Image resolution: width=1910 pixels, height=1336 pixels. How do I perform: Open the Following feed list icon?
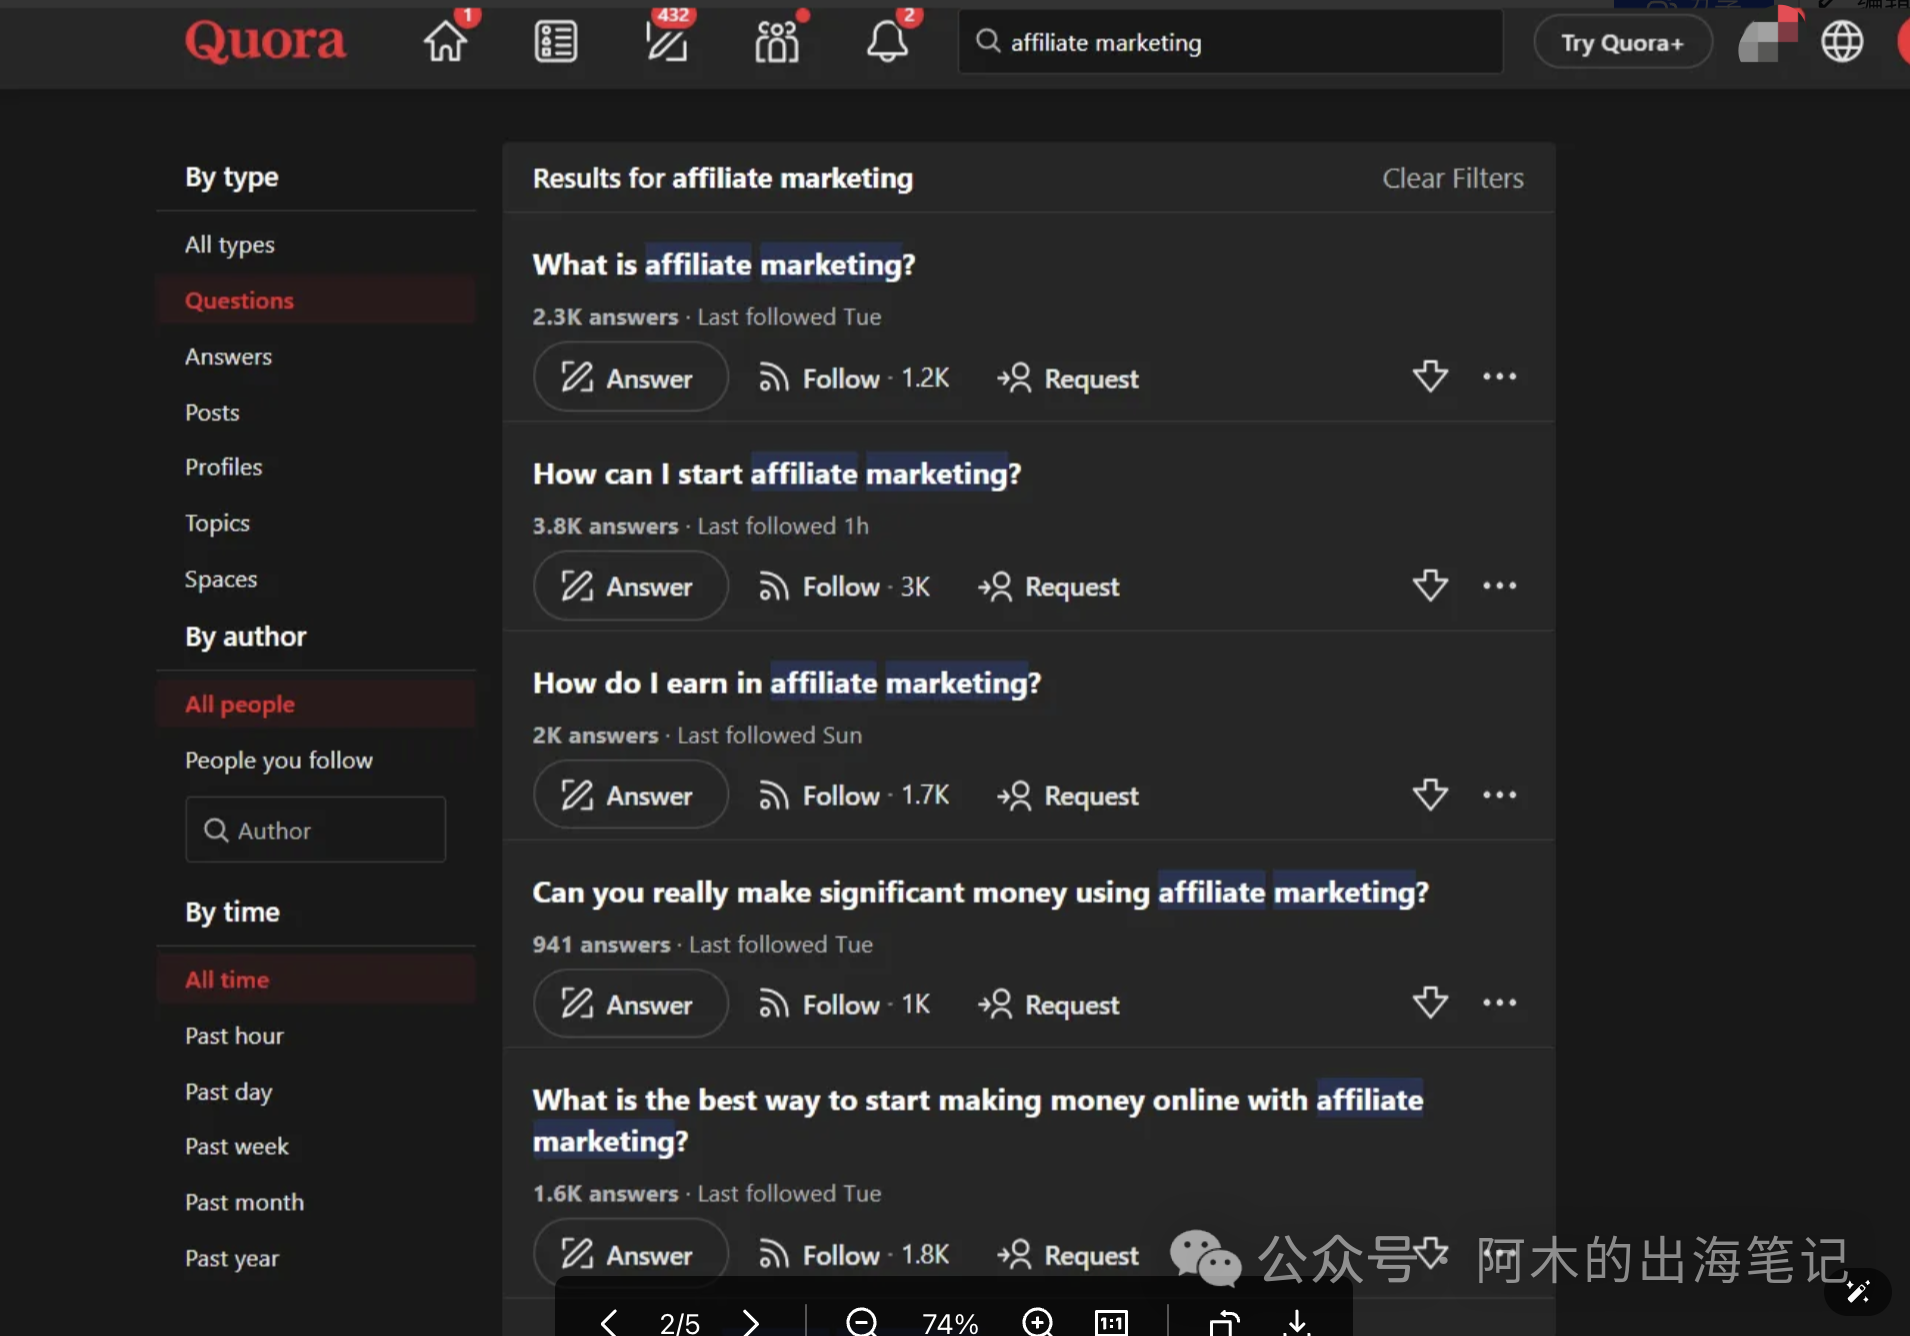555,42
